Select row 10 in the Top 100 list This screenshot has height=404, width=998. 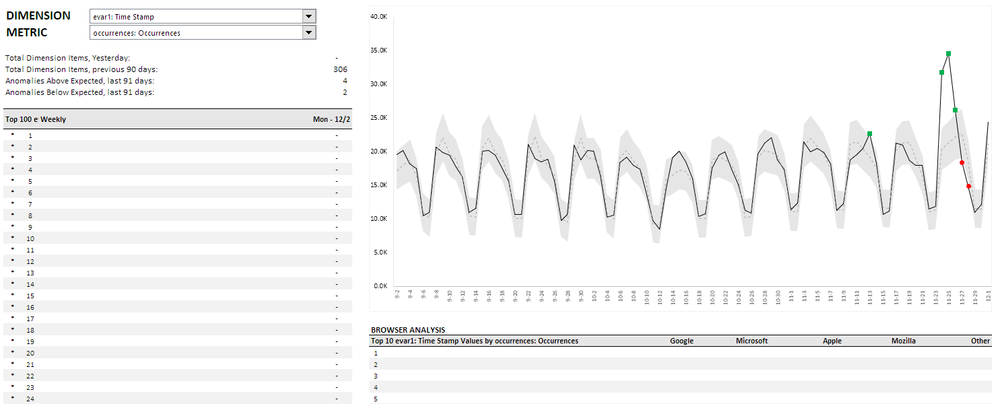click(178, 238)
